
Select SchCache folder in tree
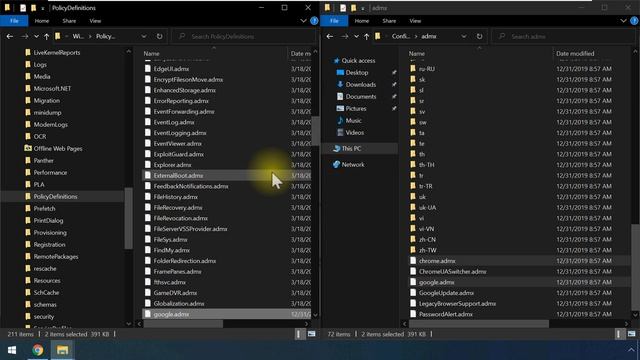(x=46, y=293)
